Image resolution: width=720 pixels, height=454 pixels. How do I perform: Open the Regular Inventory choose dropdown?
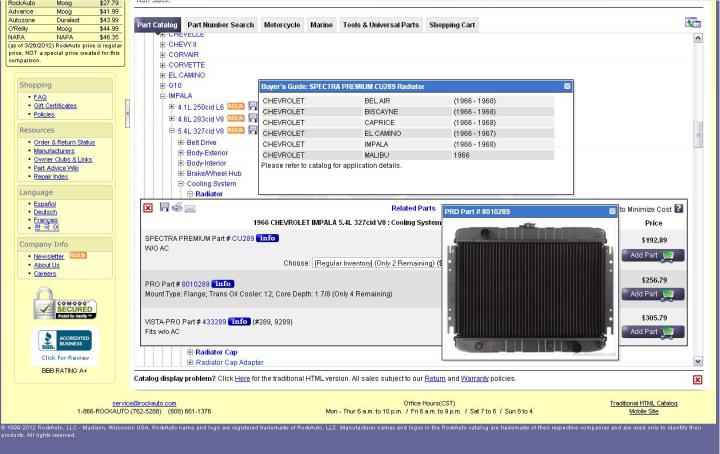pos(377,263)
